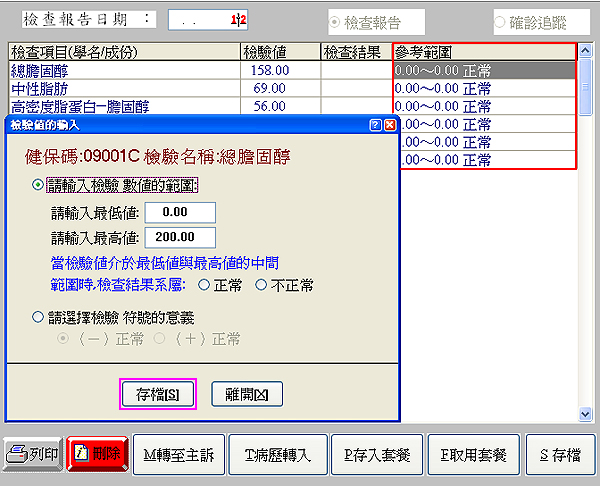Click the M轉至主訴 button
Viewport: 600px width, 486px height.
point(178,454)
